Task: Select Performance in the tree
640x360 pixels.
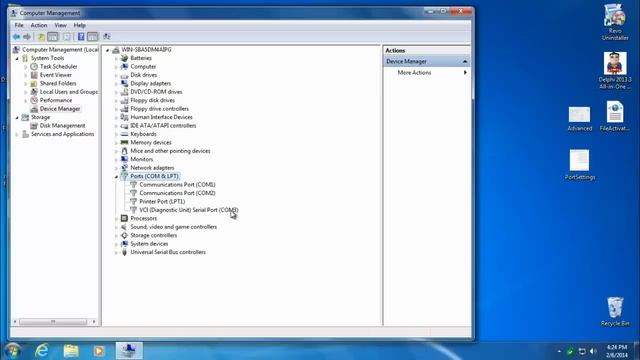Action: pos(56,100)
